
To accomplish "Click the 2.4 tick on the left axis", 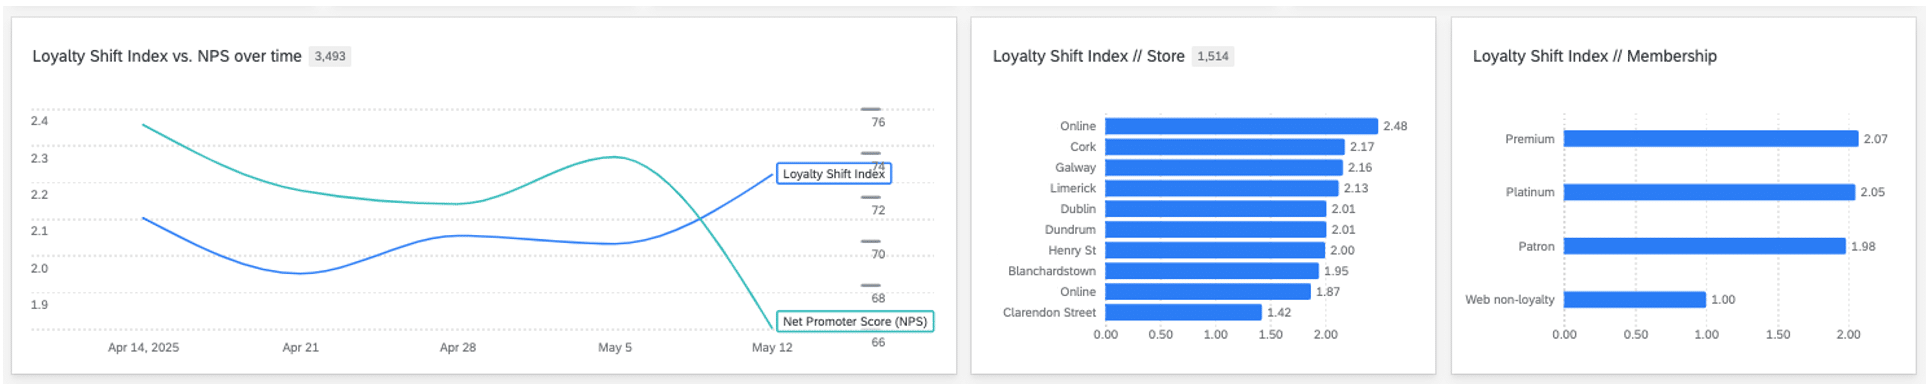I will (x=39, y=121).
